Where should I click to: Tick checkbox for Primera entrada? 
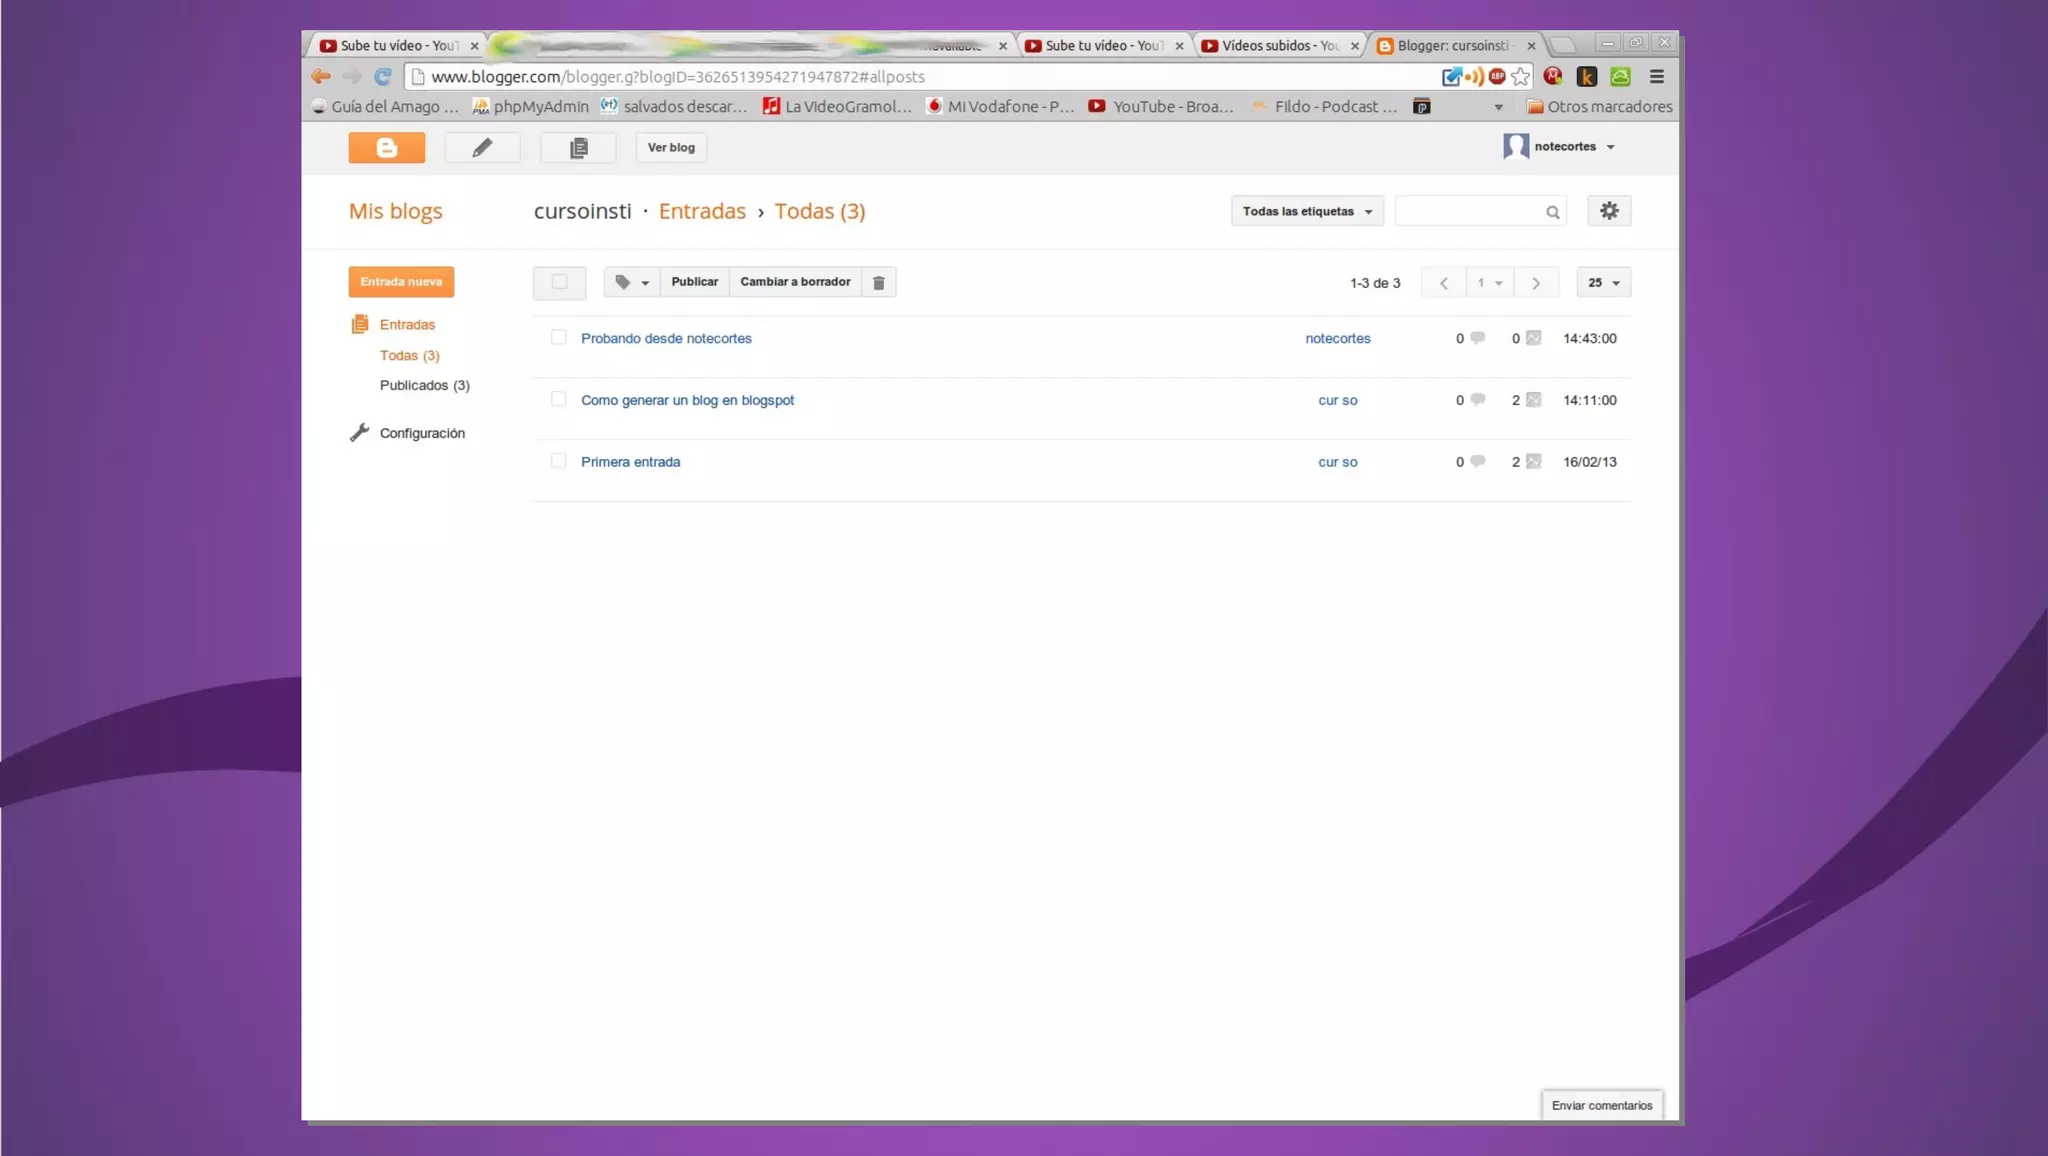point(558,461)
